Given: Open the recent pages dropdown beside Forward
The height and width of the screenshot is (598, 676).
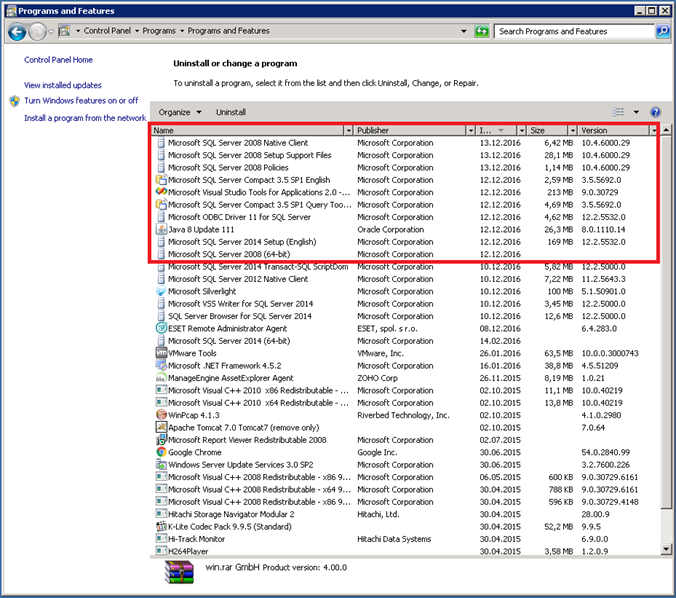Looking at the screenshot, I should coord(51,31).
